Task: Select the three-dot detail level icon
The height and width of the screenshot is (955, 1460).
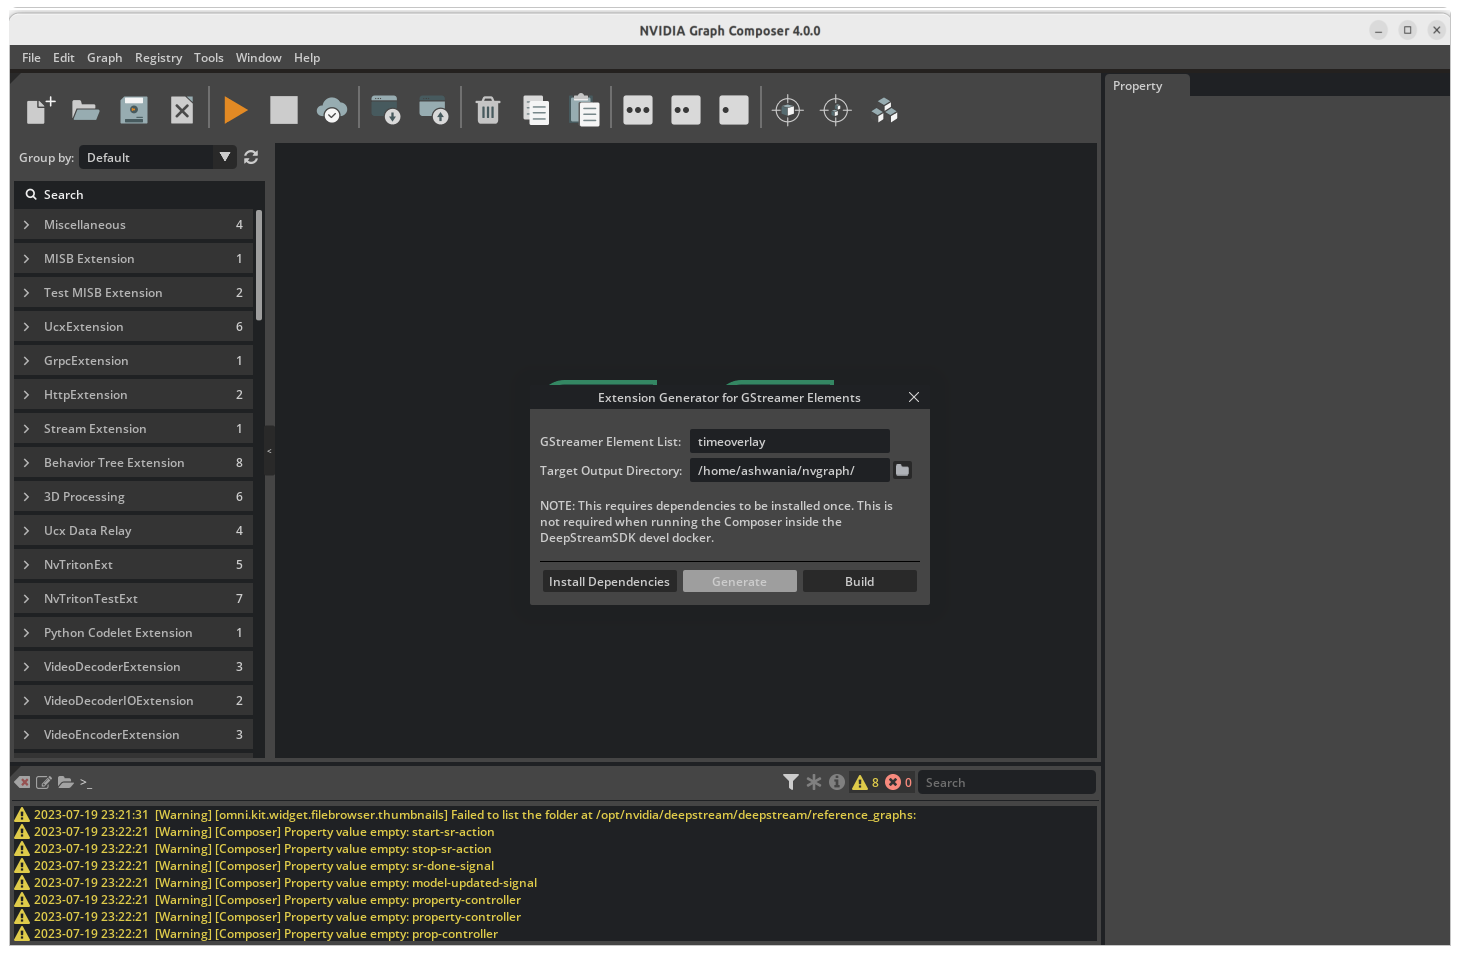Action: pos(638,110)
